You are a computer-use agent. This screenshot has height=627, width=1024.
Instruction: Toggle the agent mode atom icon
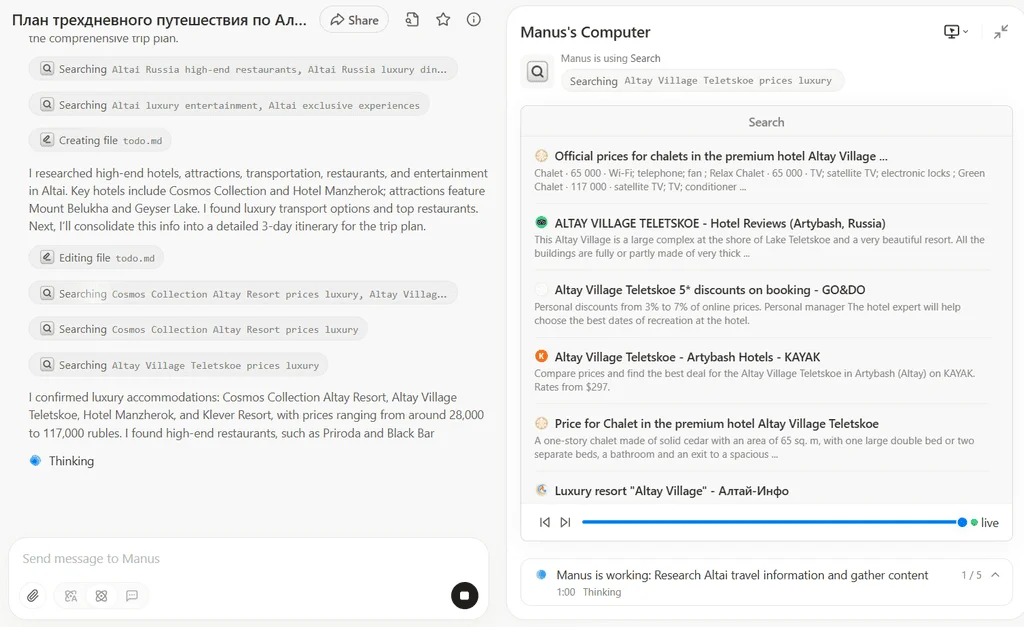101,596
